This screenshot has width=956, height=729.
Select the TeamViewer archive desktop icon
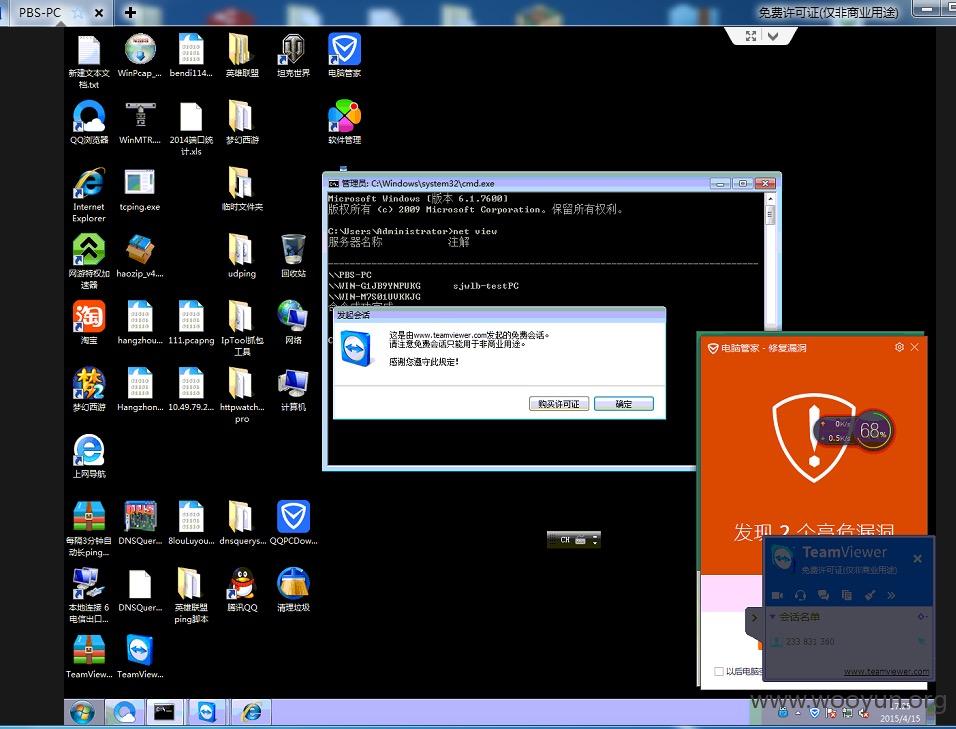89,656
